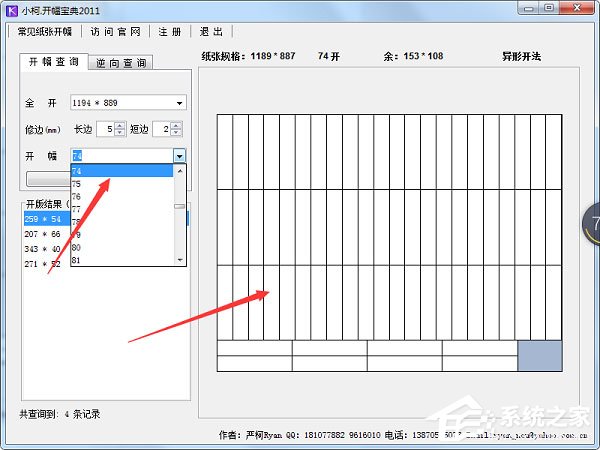The width and height of the screenshot is (600, 450).
Task: Click the dropdown list scroll-up arrow
Action: click(x=180, y=171)
